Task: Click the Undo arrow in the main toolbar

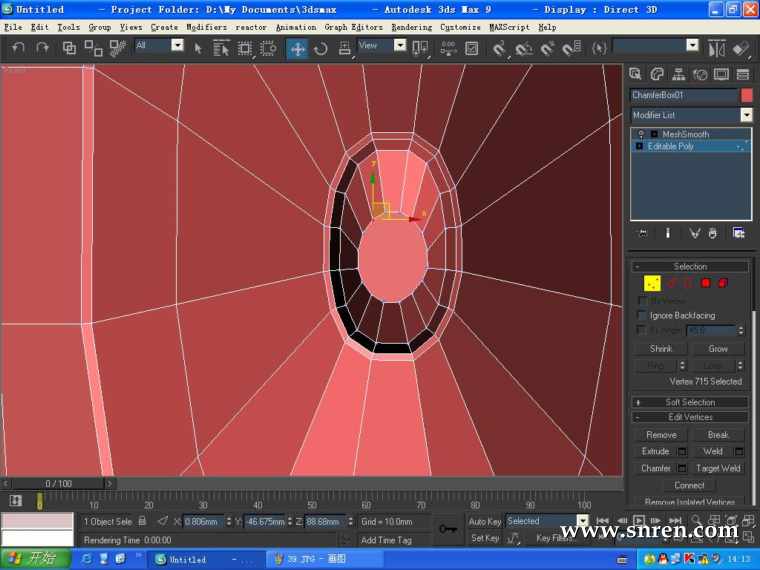Action: 19,47
